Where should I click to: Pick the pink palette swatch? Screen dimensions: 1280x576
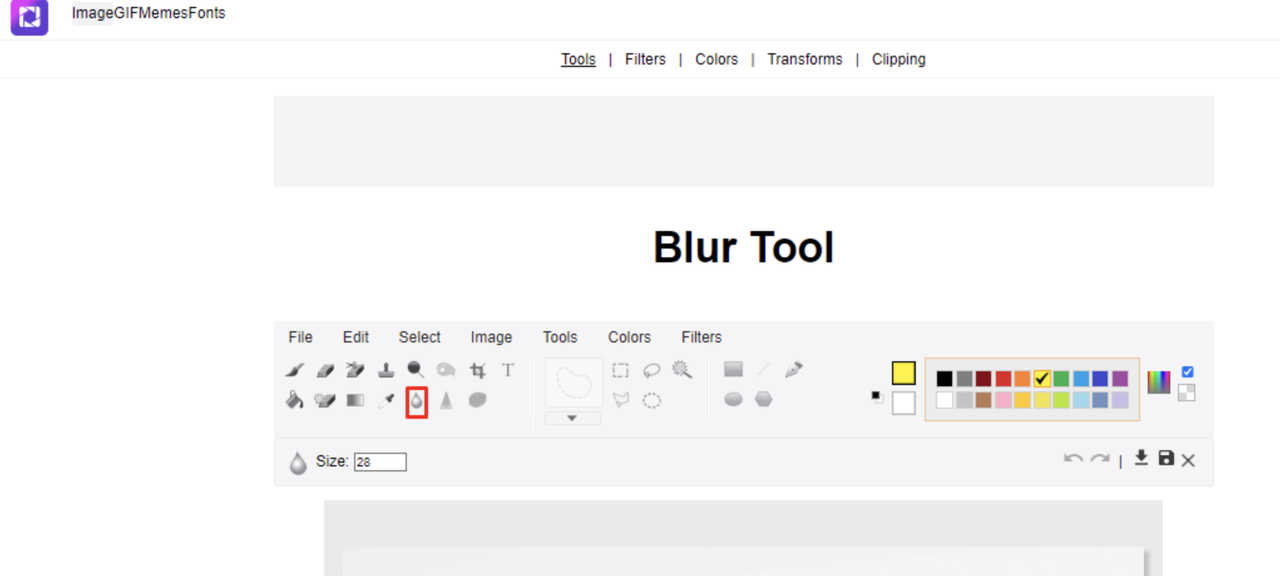pos(1003,400)
